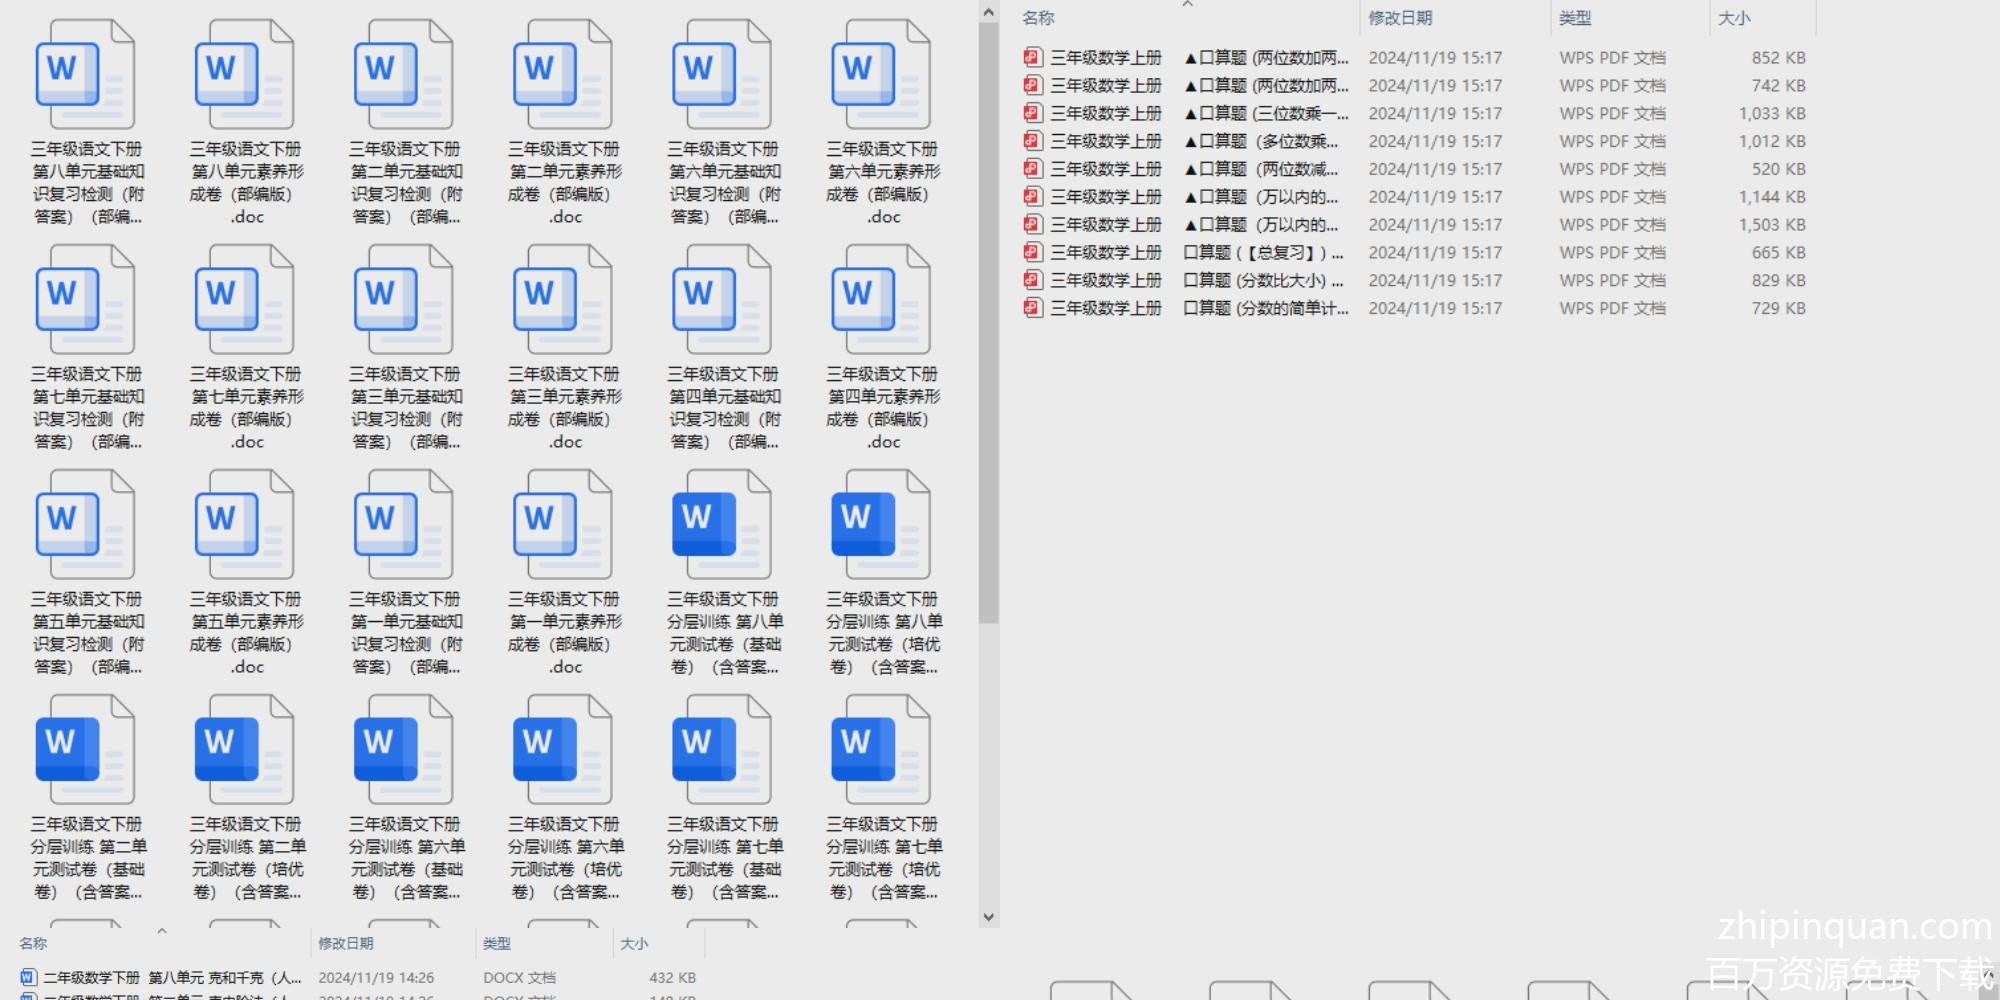Click scrollbar up arrow of icon grid

(x=988, y=12)
